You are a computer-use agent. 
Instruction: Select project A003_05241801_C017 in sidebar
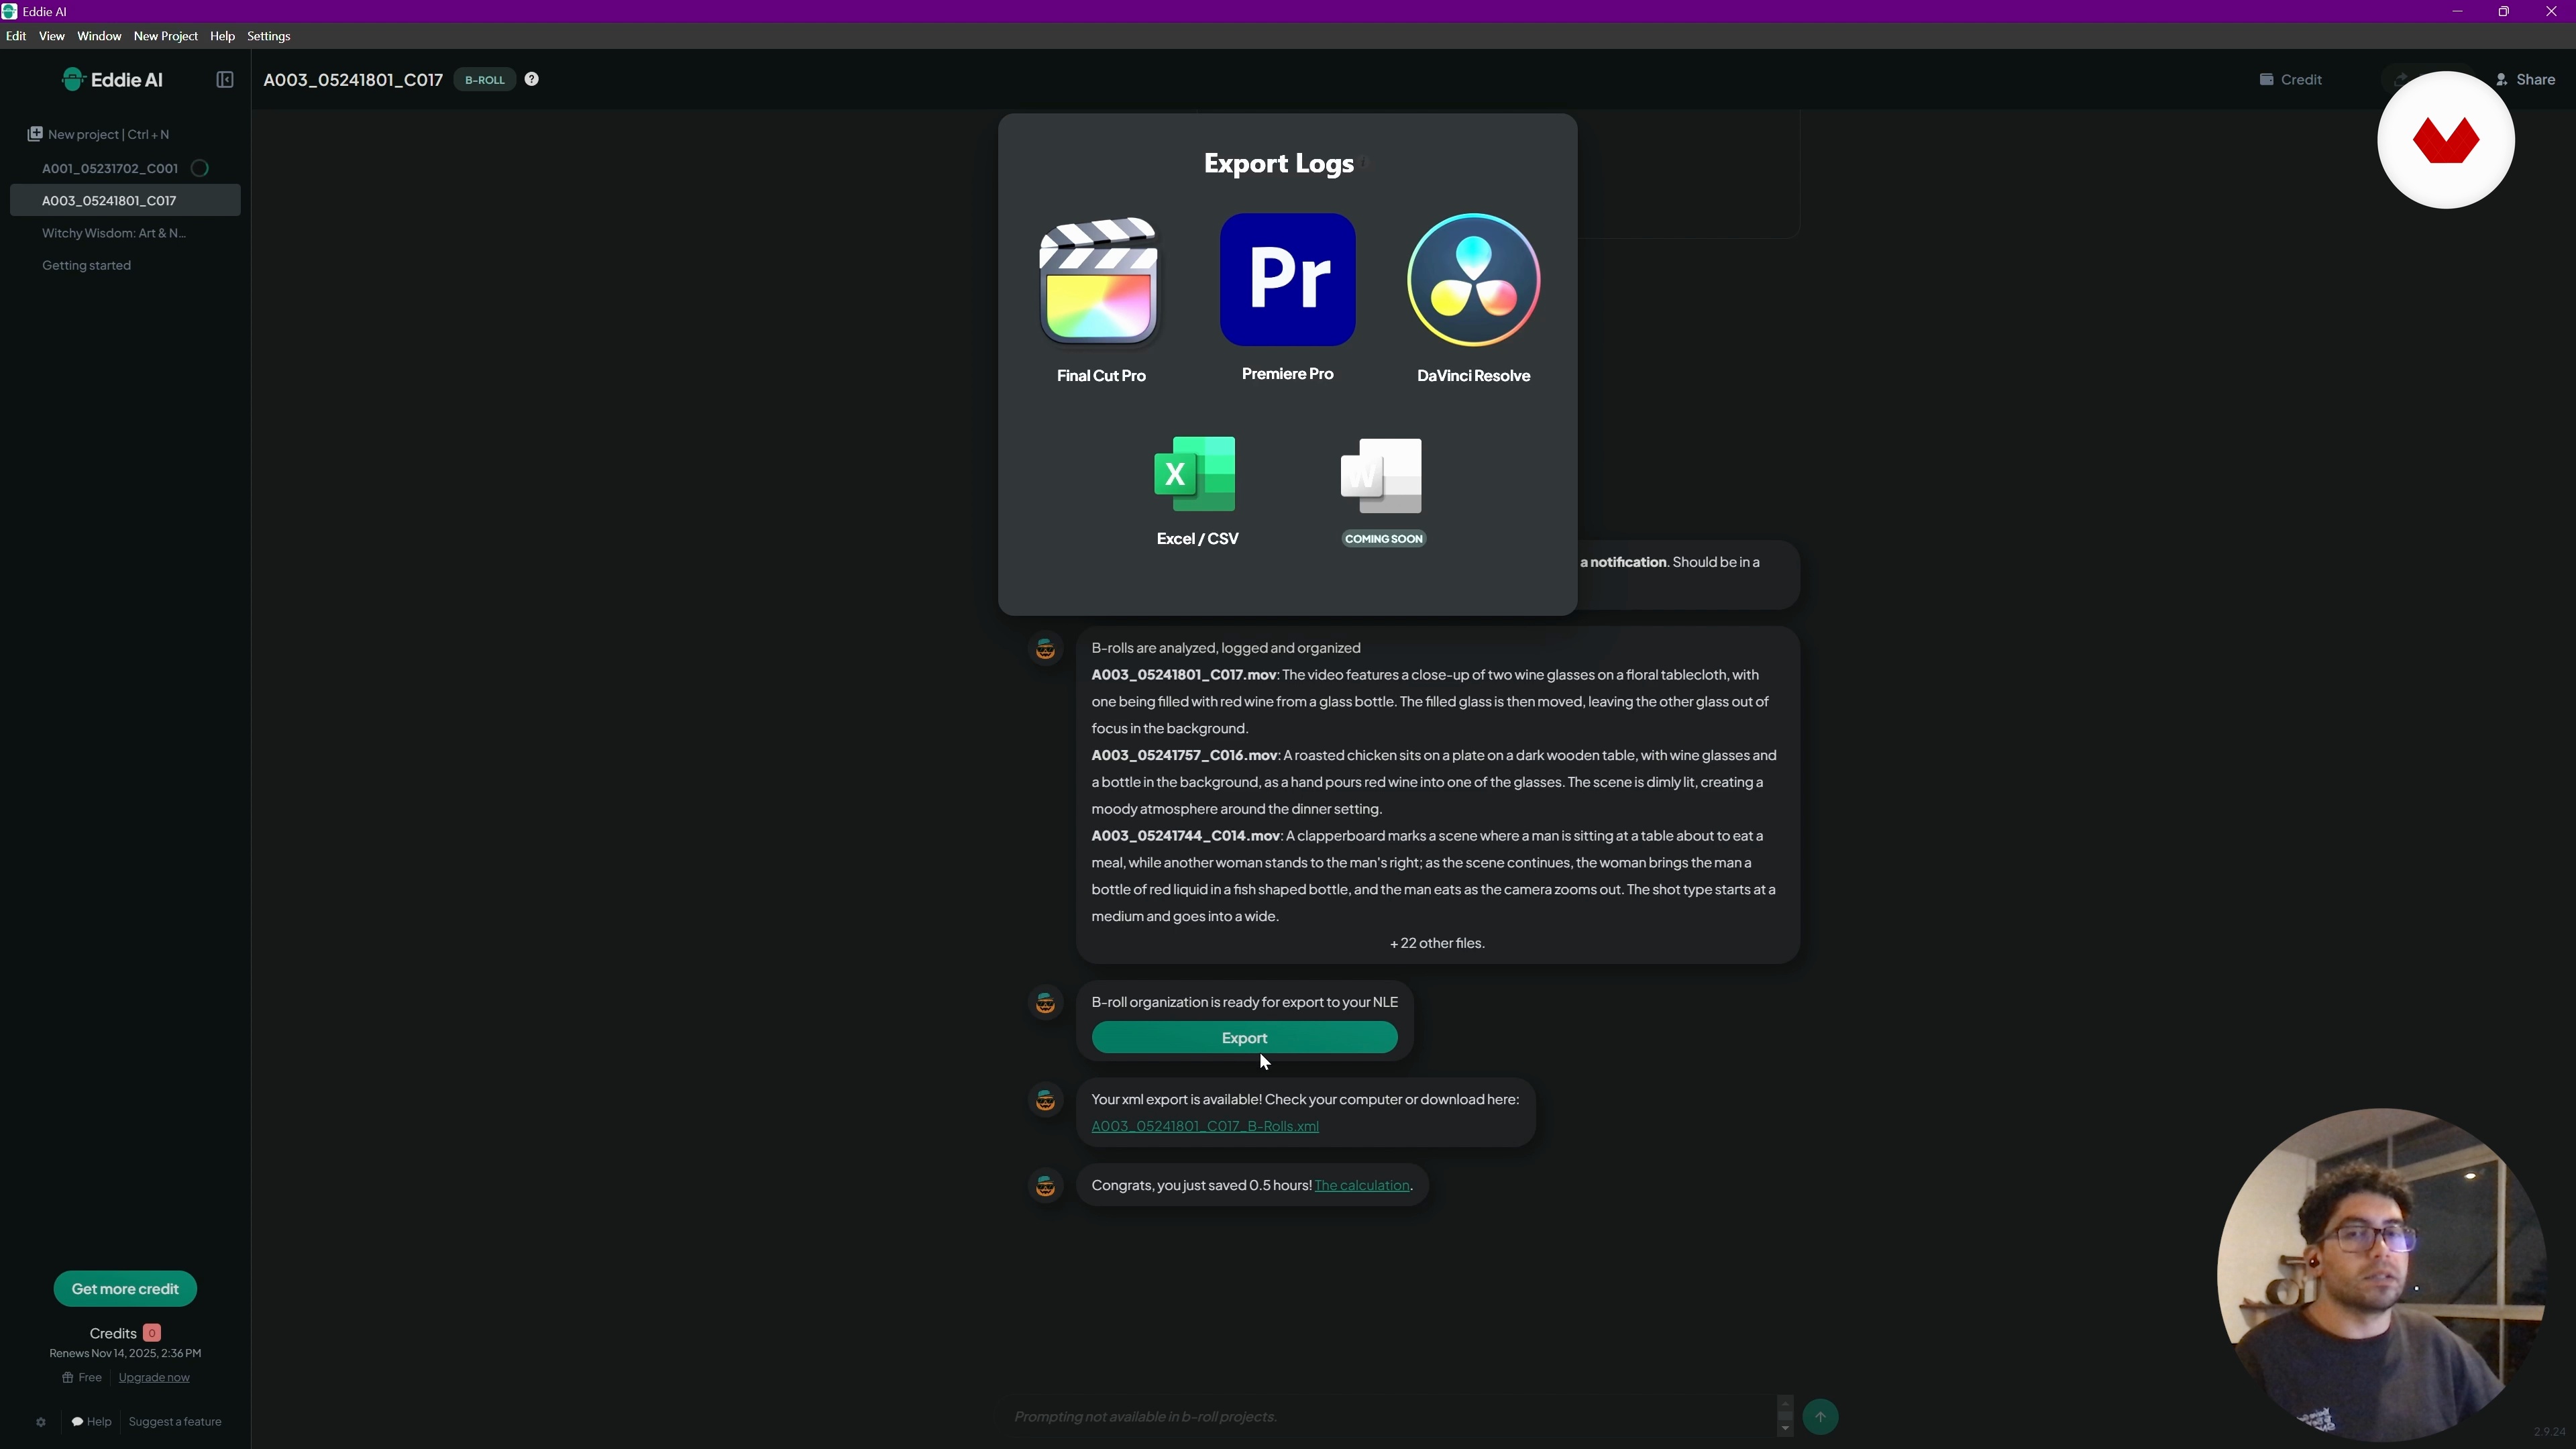pos(125,201)
